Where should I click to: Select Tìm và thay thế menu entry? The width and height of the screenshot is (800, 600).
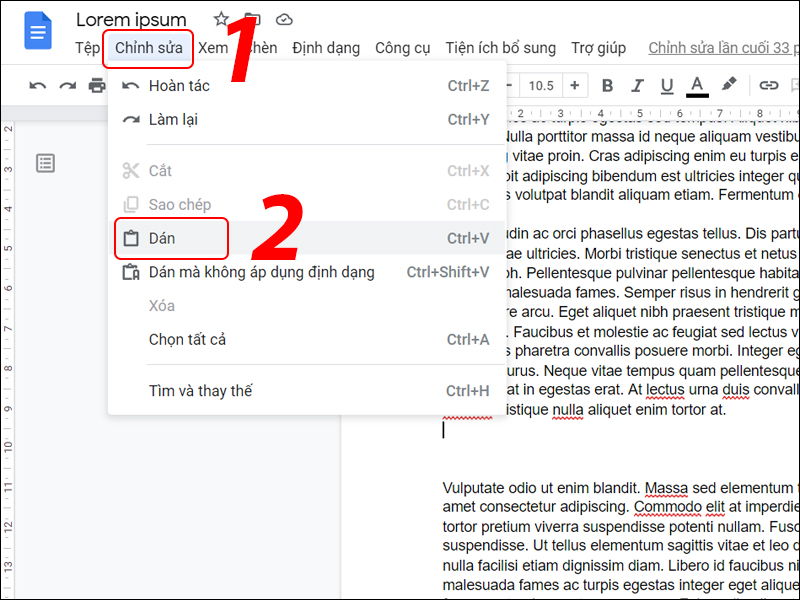pyautogui.click(x=200, y=390)
